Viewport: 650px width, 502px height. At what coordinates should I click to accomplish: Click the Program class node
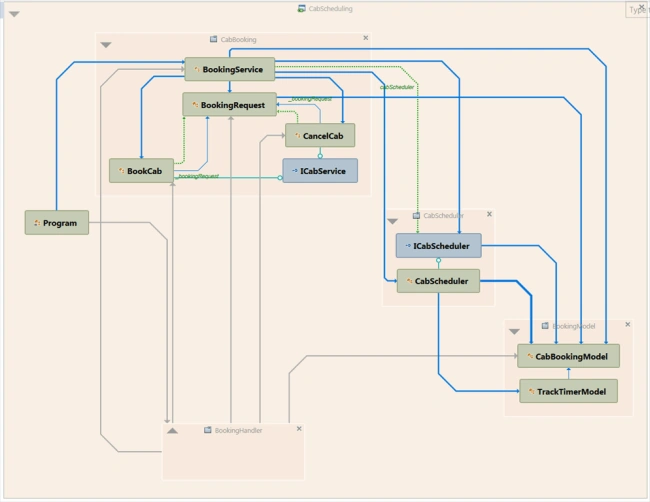[57, 223]
